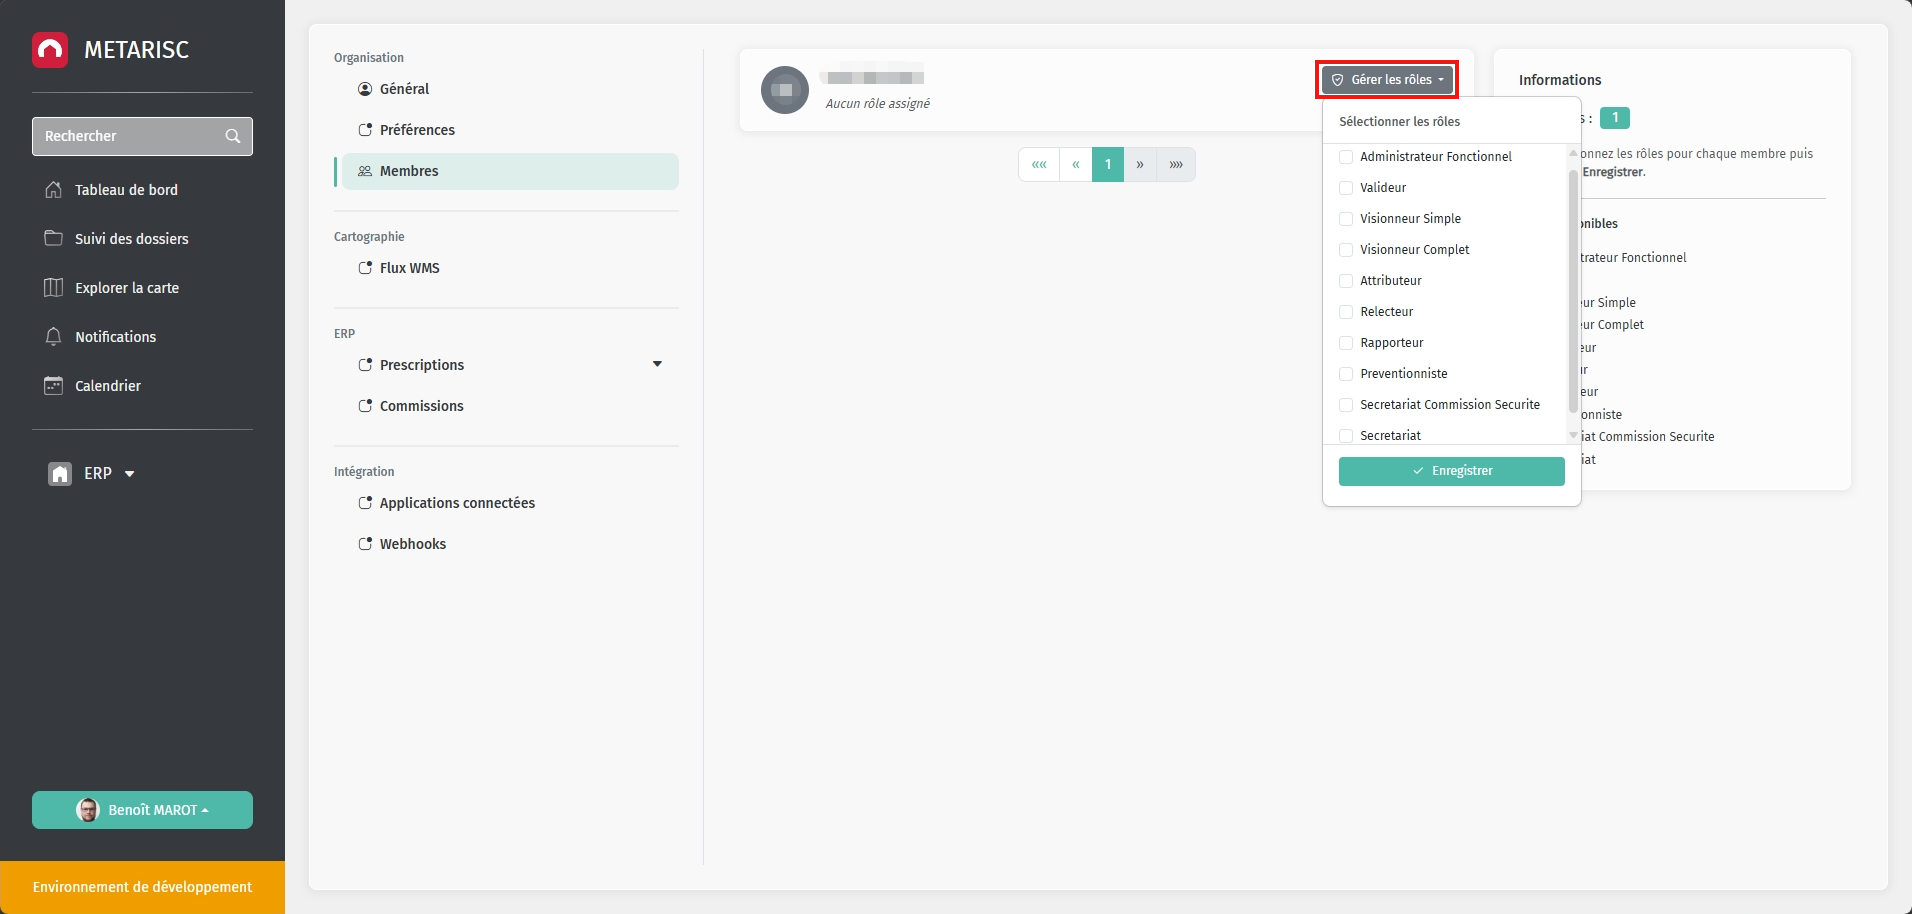
Task: Save roles with Enregistrer button
Action: (x=1452, y=471)
